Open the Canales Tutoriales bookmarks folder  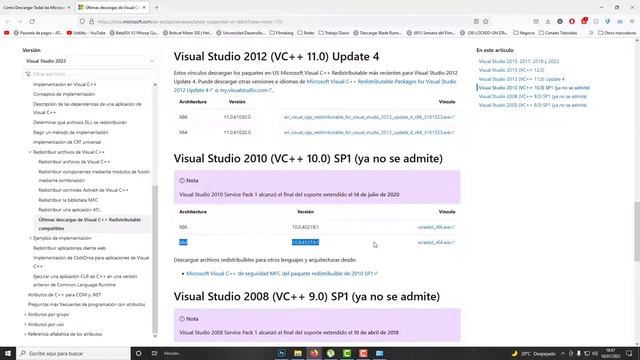(558, 33)
